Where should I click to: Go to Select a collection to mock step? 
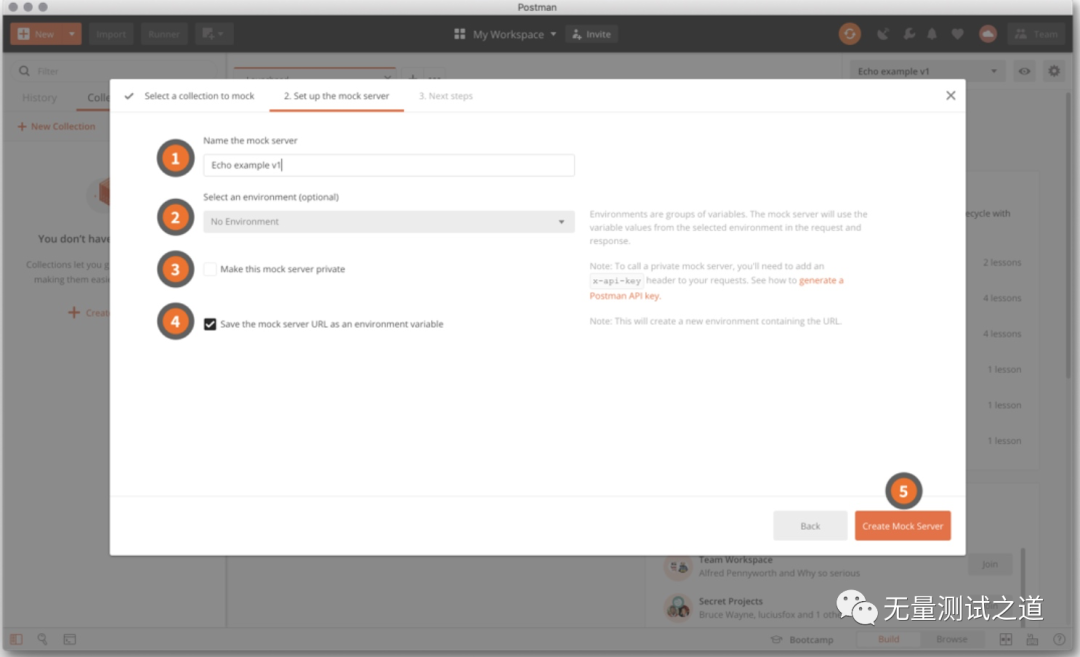coord(199,96)
